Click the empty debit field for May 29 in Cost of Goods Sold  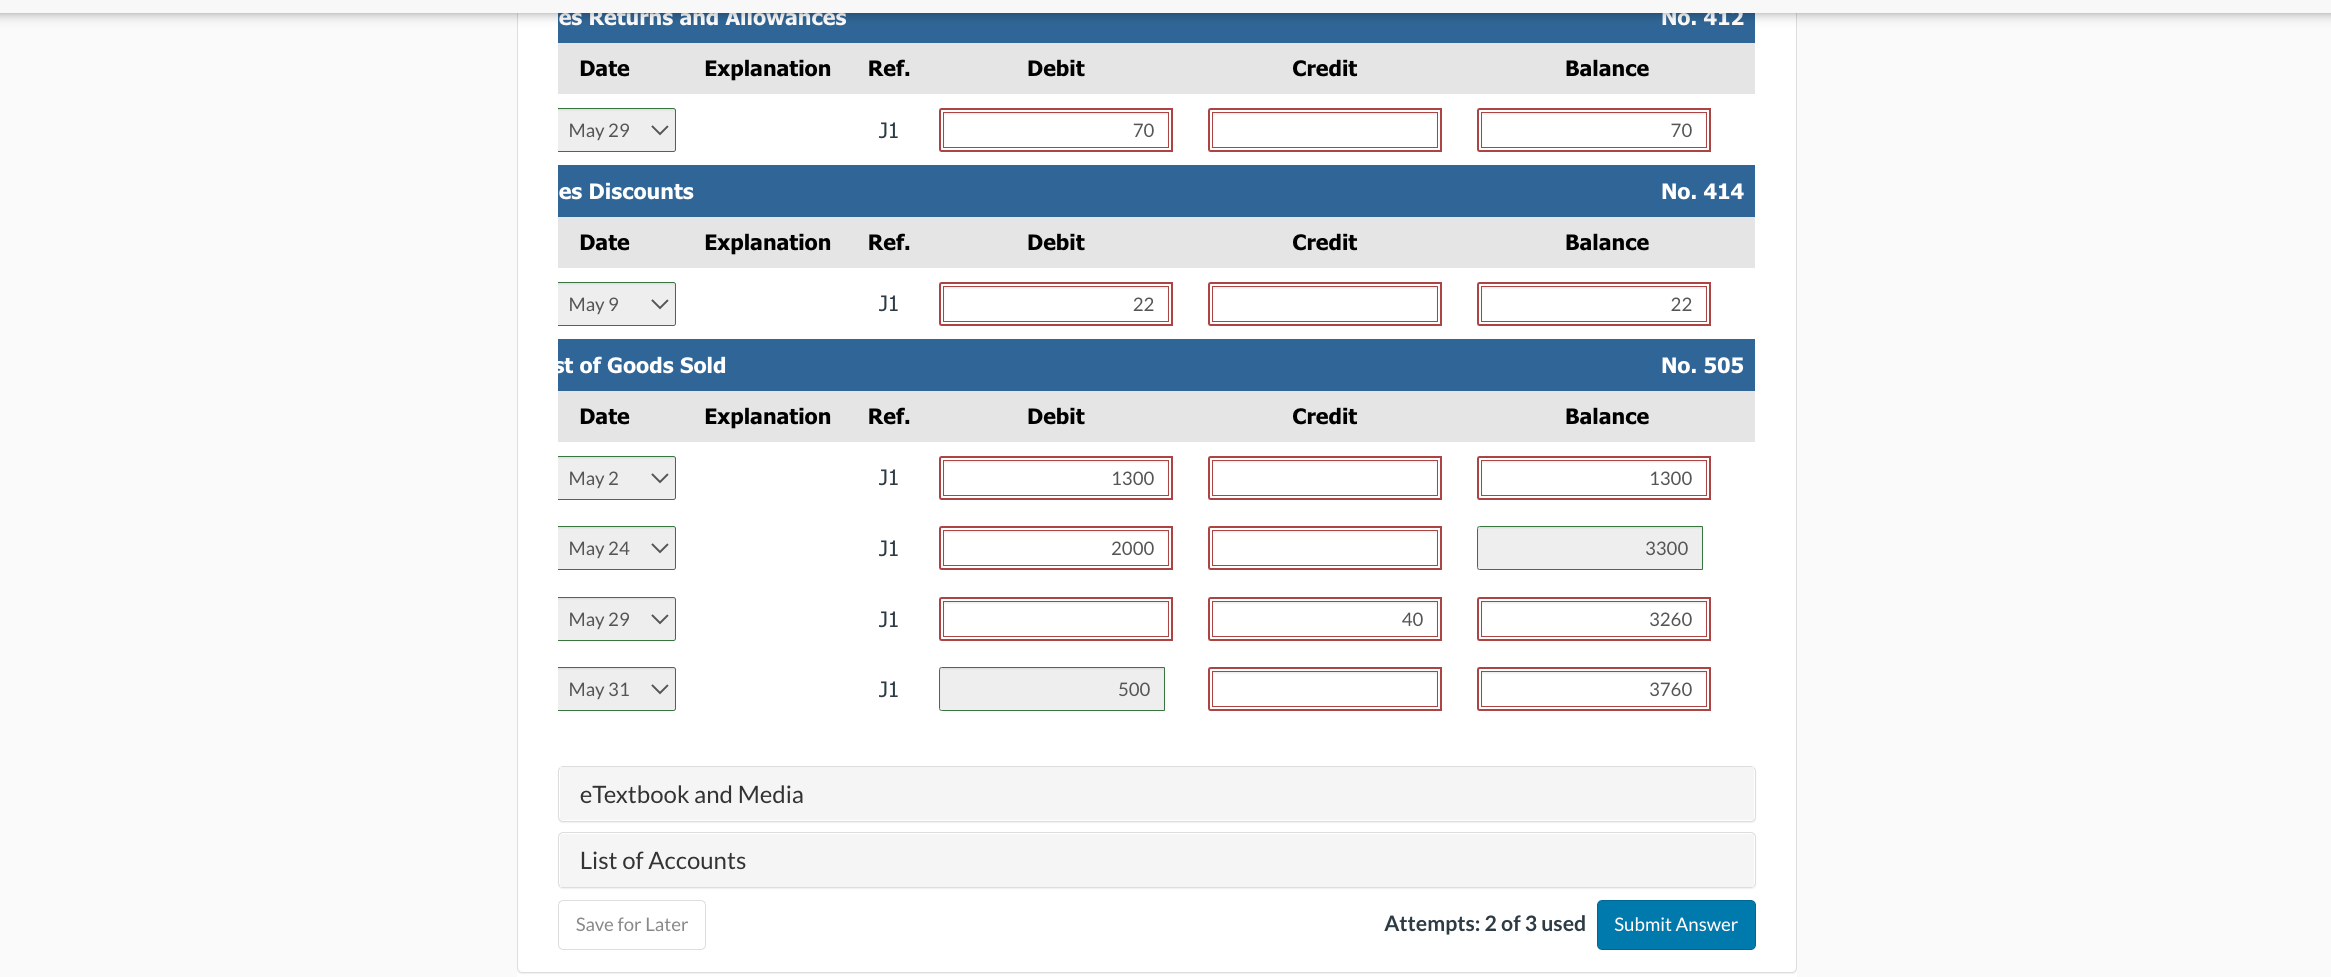click(x=1056, y=619)
